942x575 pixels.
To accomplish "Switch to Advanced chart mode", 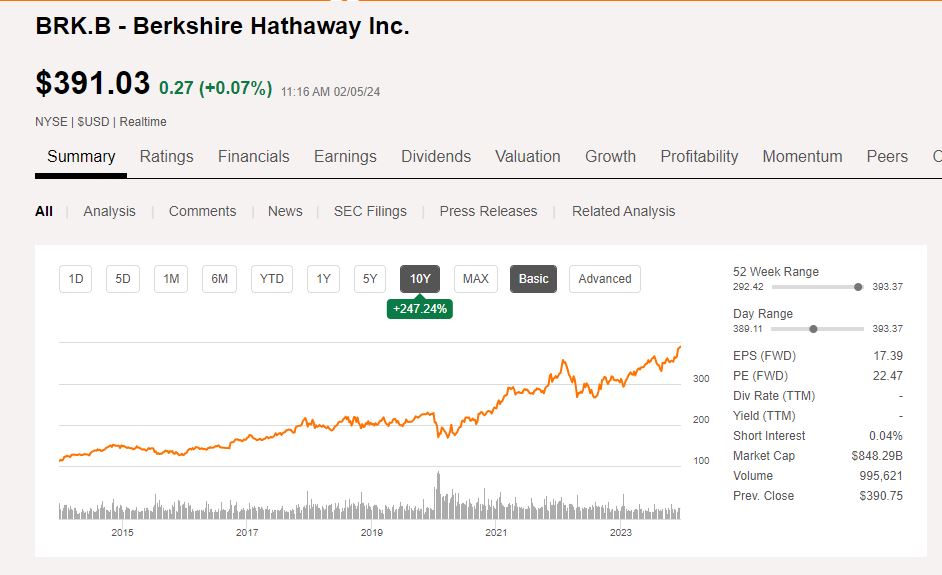I will 605,279.
